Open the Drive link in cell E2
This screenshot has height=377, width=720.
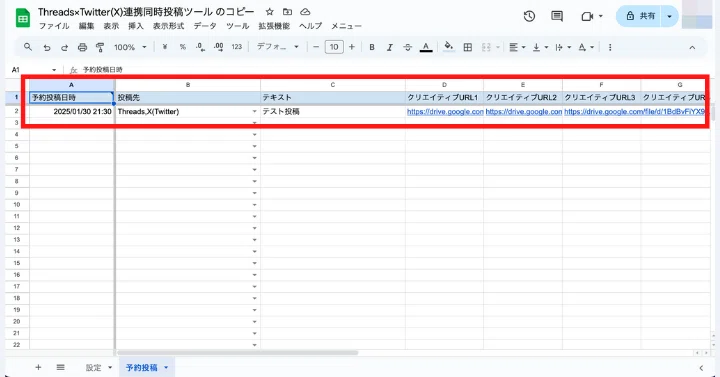click(x=523, y=112)
